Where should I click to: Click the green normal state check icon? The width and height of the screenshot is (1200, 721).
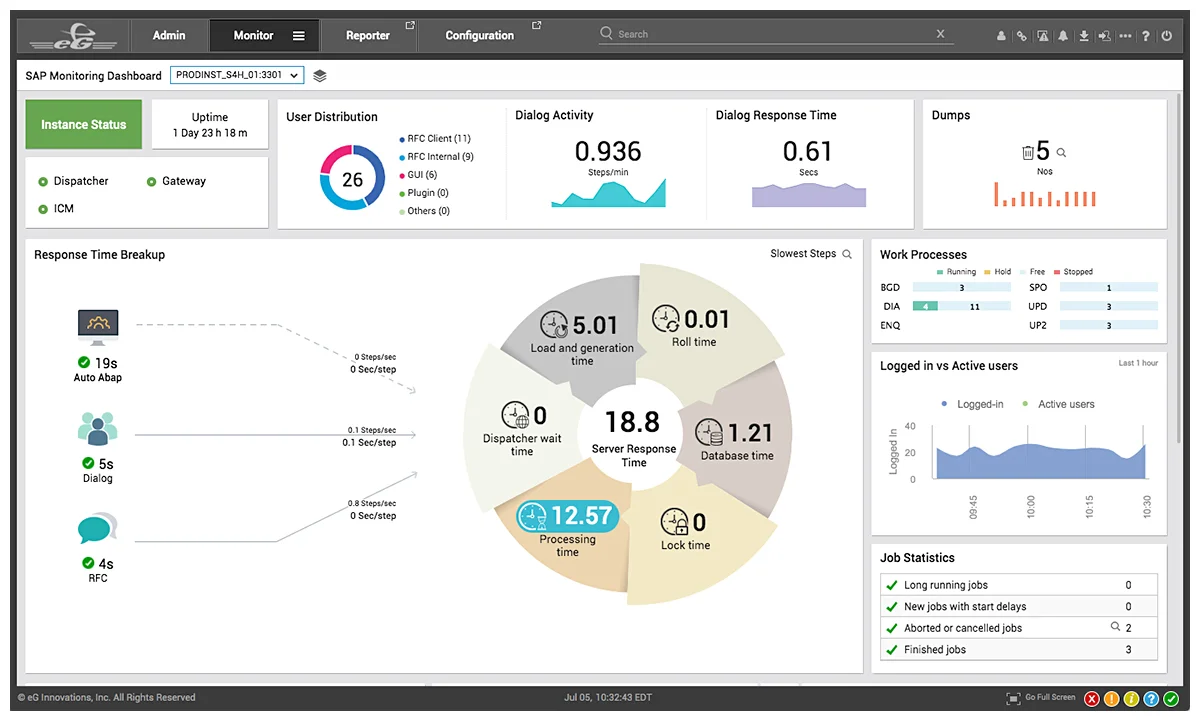[x=1171, y=699]
